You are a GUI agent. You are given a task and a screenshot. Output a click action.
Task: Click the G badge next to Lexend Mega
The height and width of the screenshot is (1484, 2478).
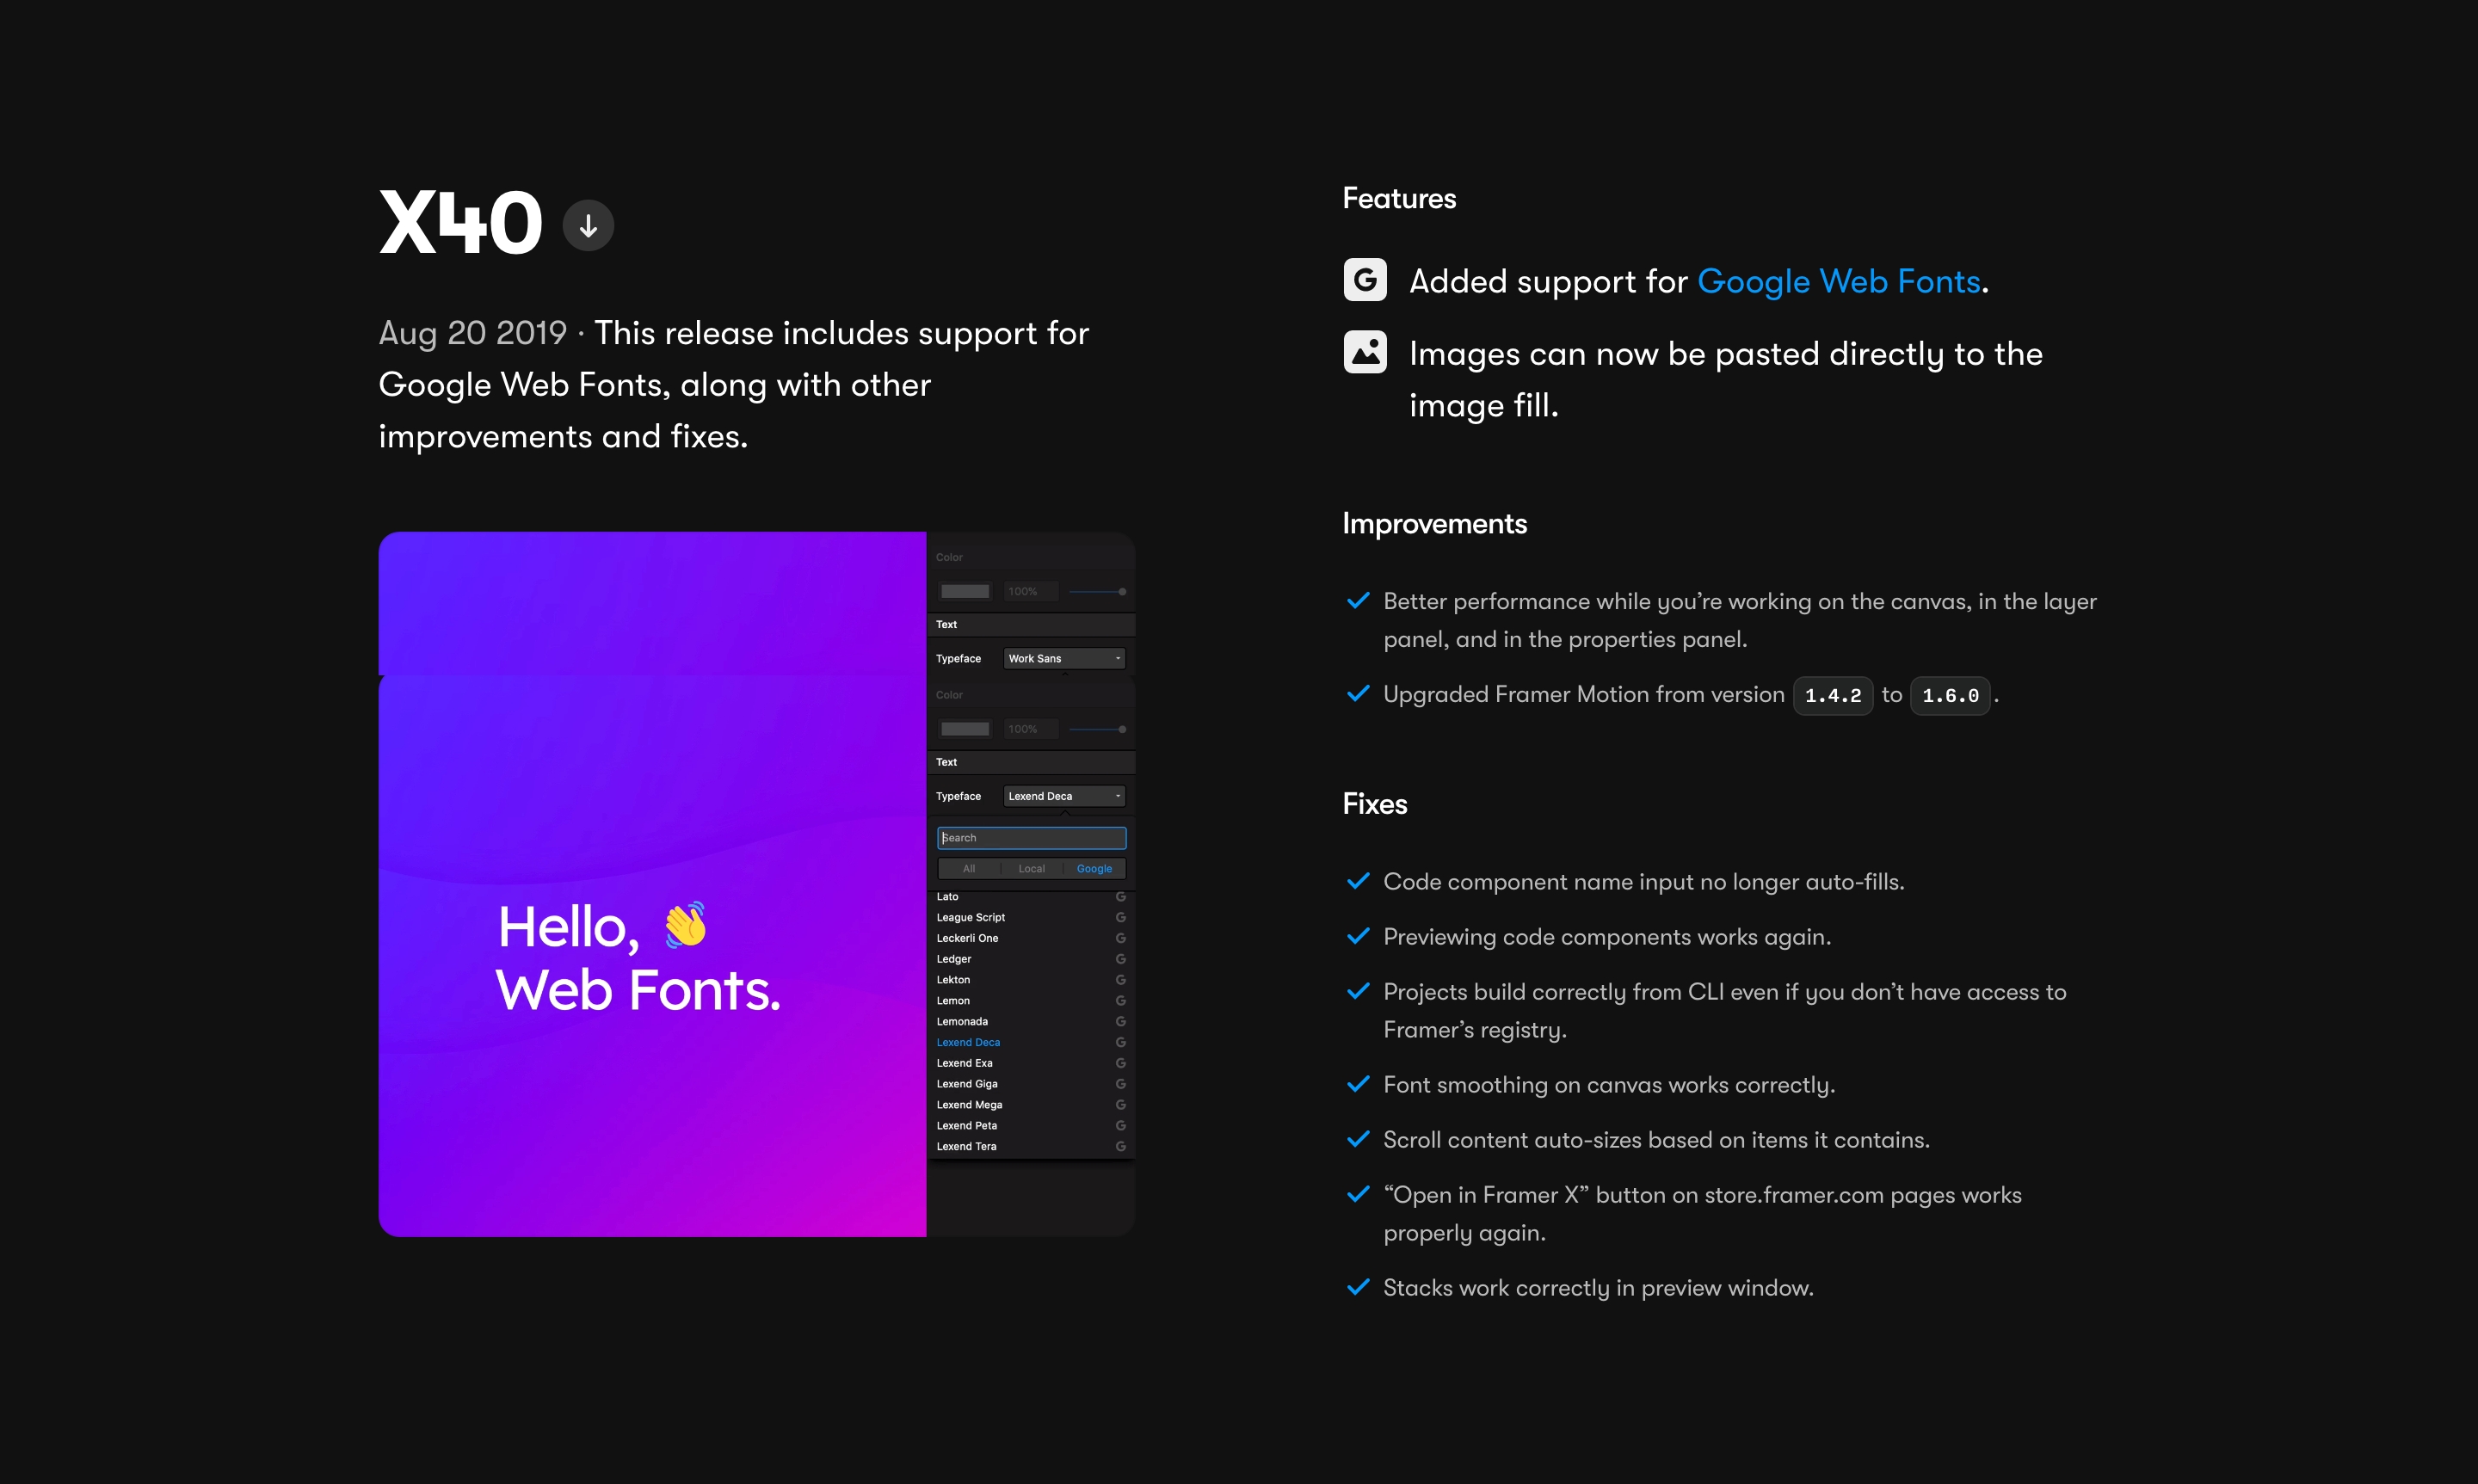1121,1104
